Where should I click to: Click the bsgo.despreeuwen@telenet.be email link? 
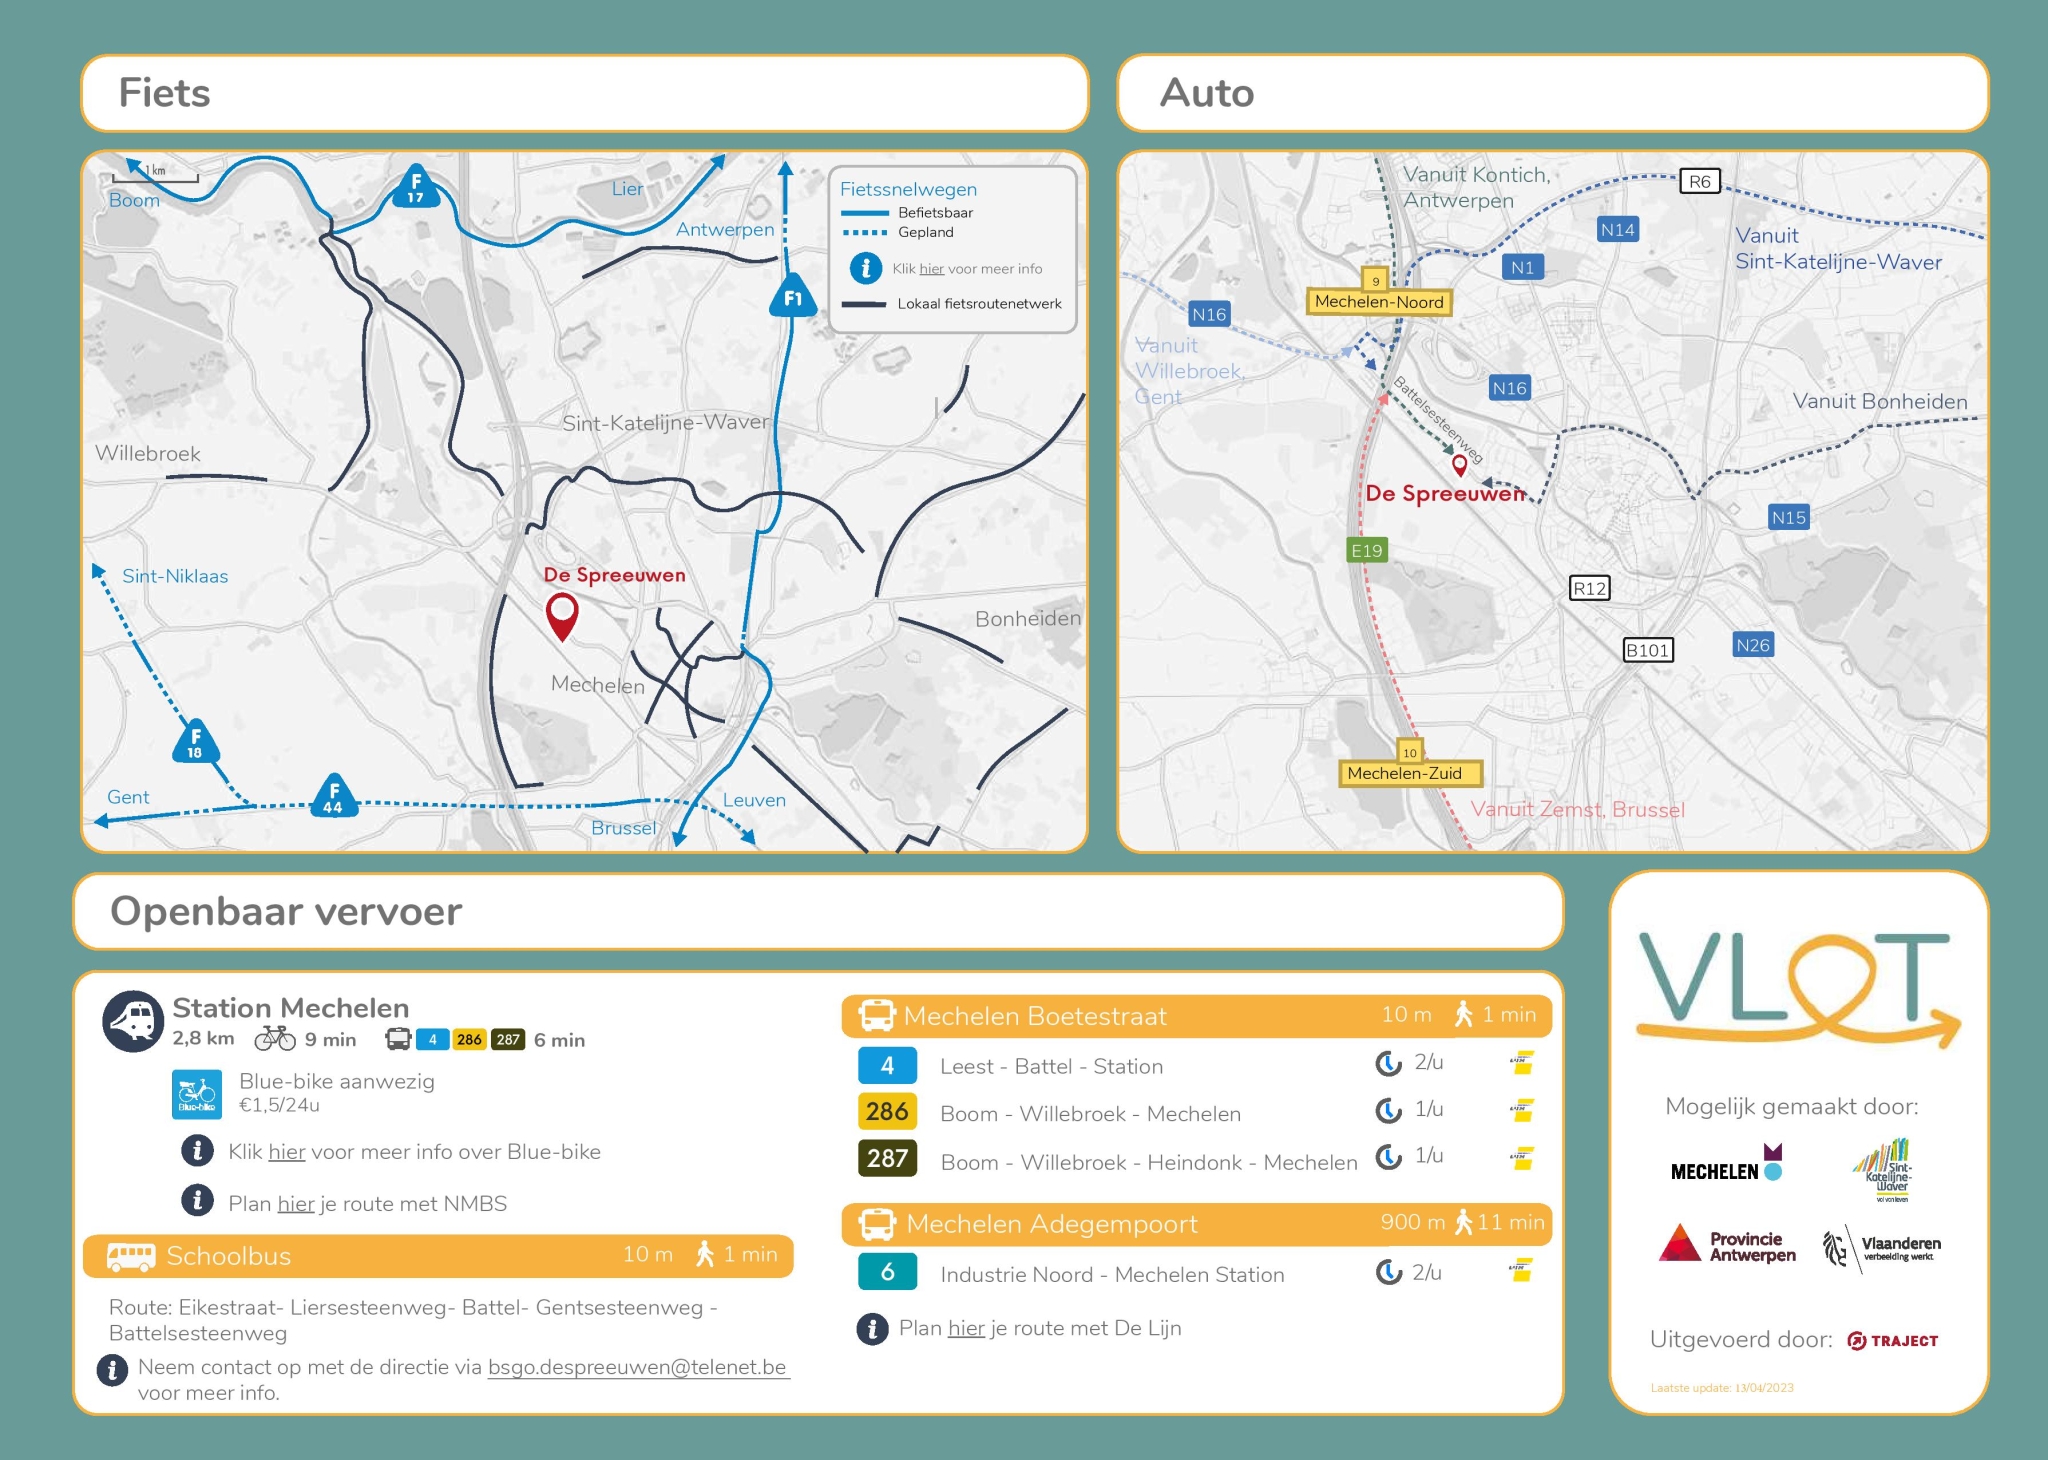pos(637,1367)
